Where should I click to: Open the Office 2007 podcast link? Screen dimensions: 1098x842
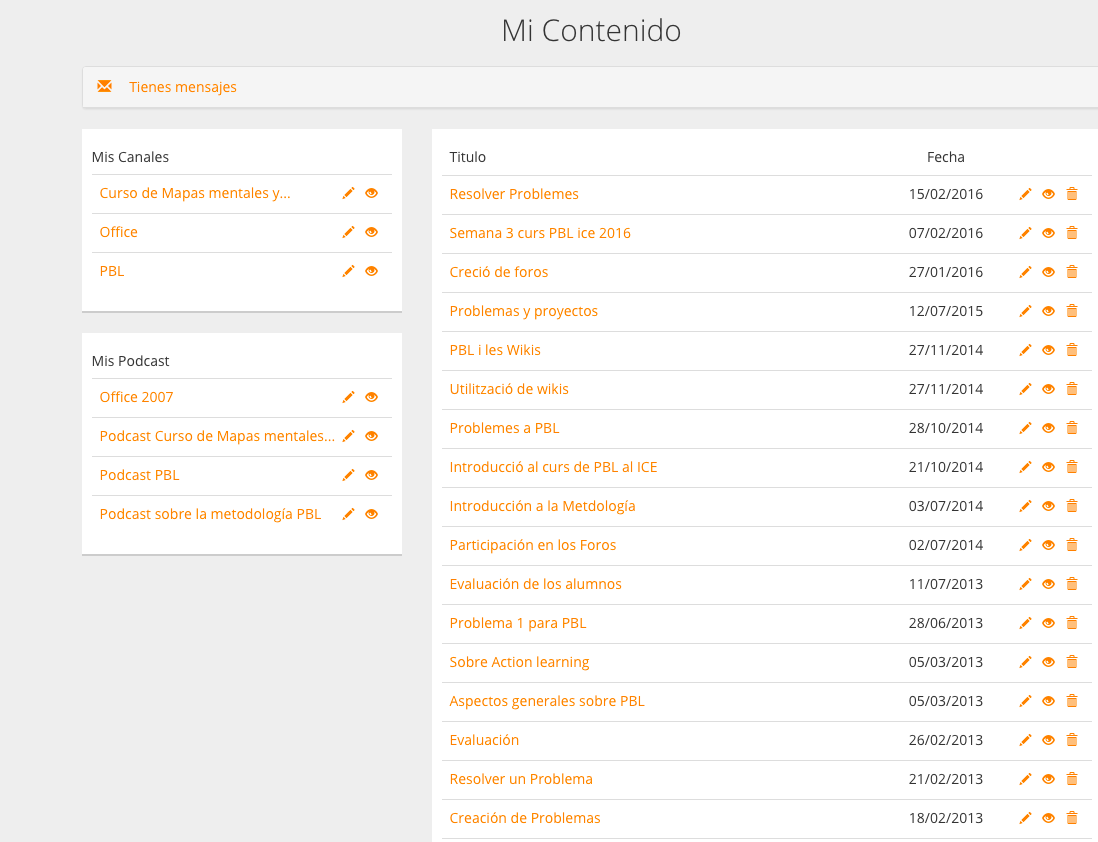pos(137,398)
